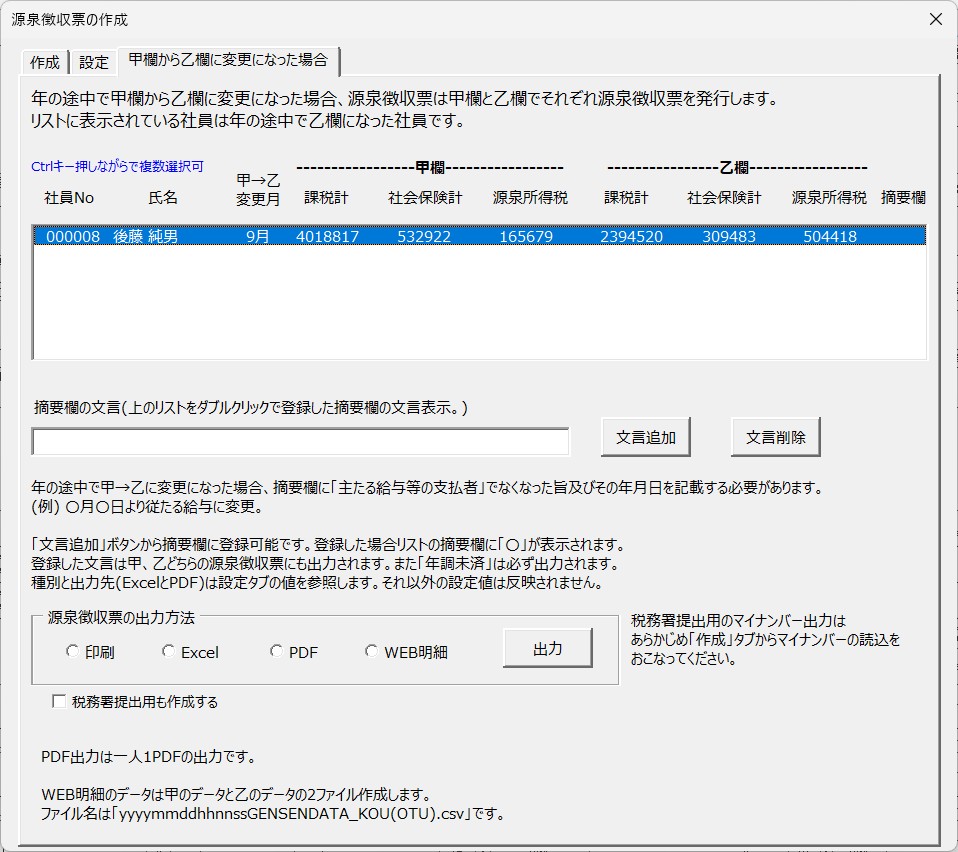Switch to the 作成 tab
The width and height of the screenshot is (958, 852).
click(45, 62)
